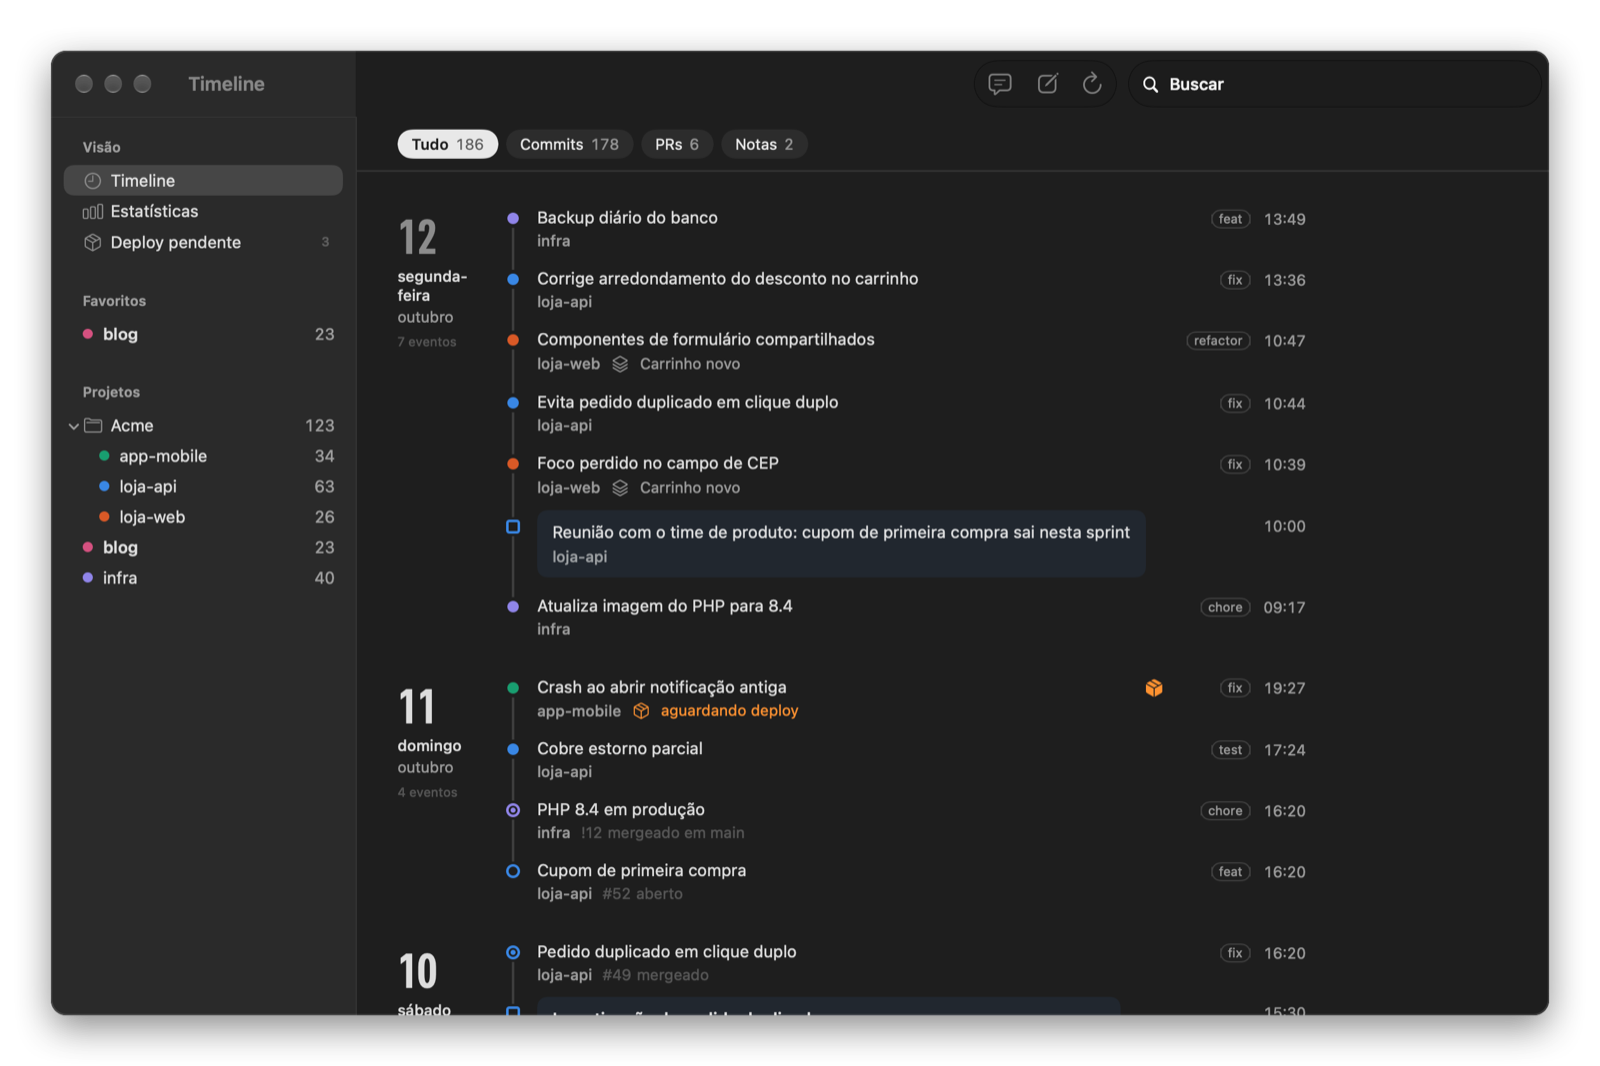
Task: Open commit Corrige arredondamento do desconto no carrinho
Action: 727,279
